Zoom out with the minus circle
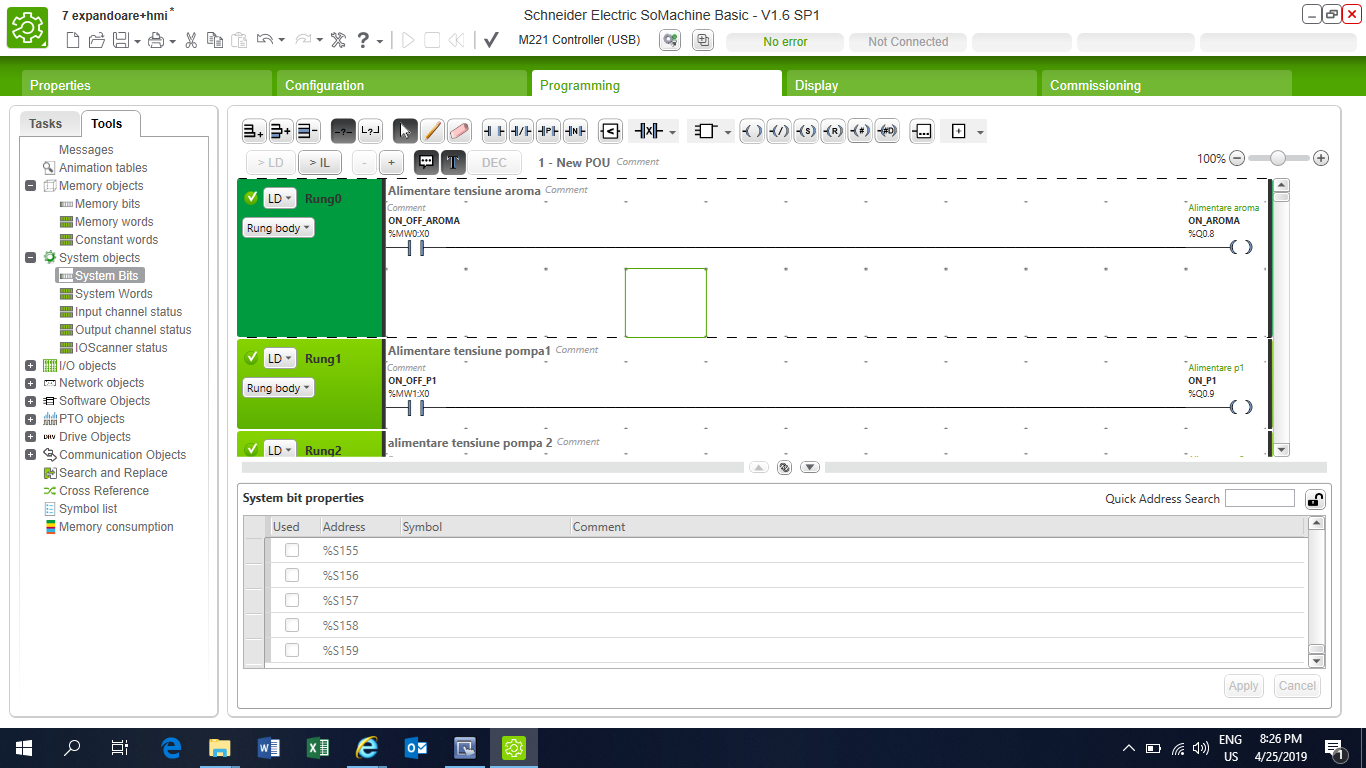Viewport: 1366px width, 768px height. (1237, 158)
